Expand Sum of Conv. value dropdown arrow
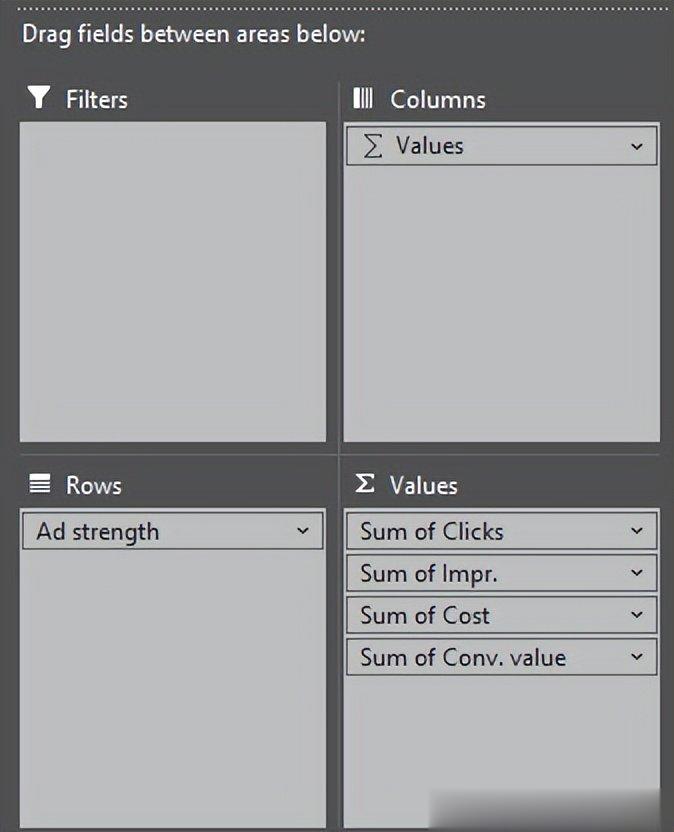 pyautogui.click(x=637, y=658)
